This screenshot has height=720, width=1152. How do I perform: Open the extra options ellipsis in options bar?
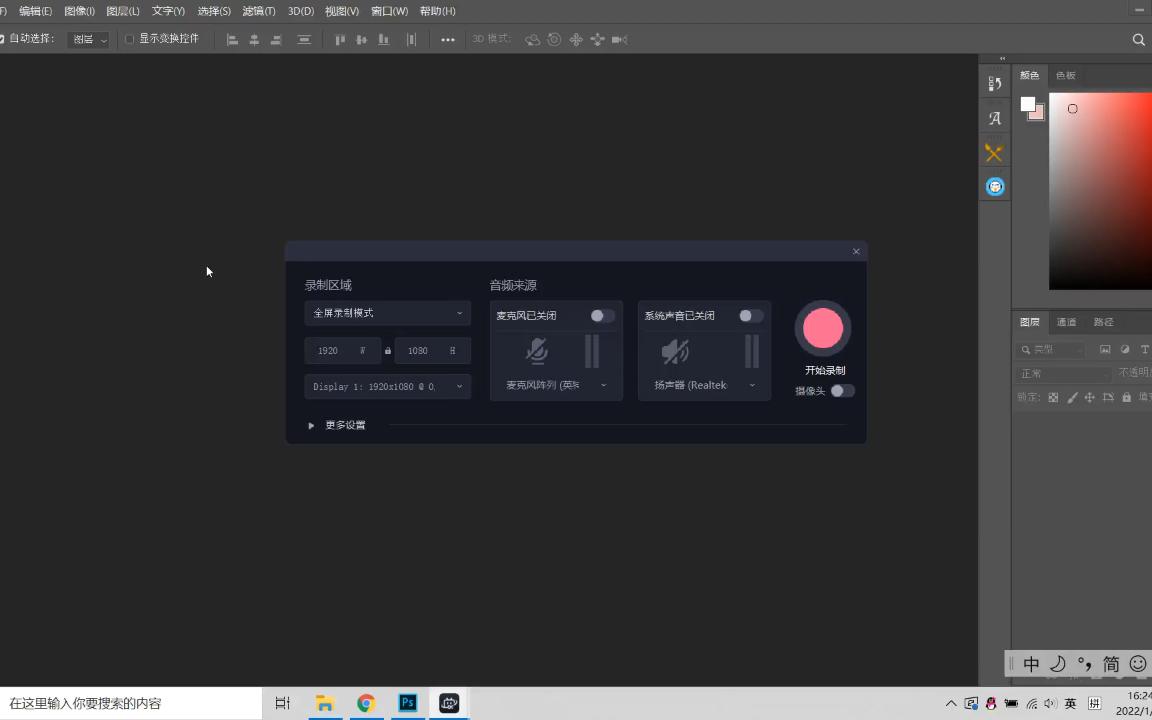pyautogui.click(x=447, y=39)
